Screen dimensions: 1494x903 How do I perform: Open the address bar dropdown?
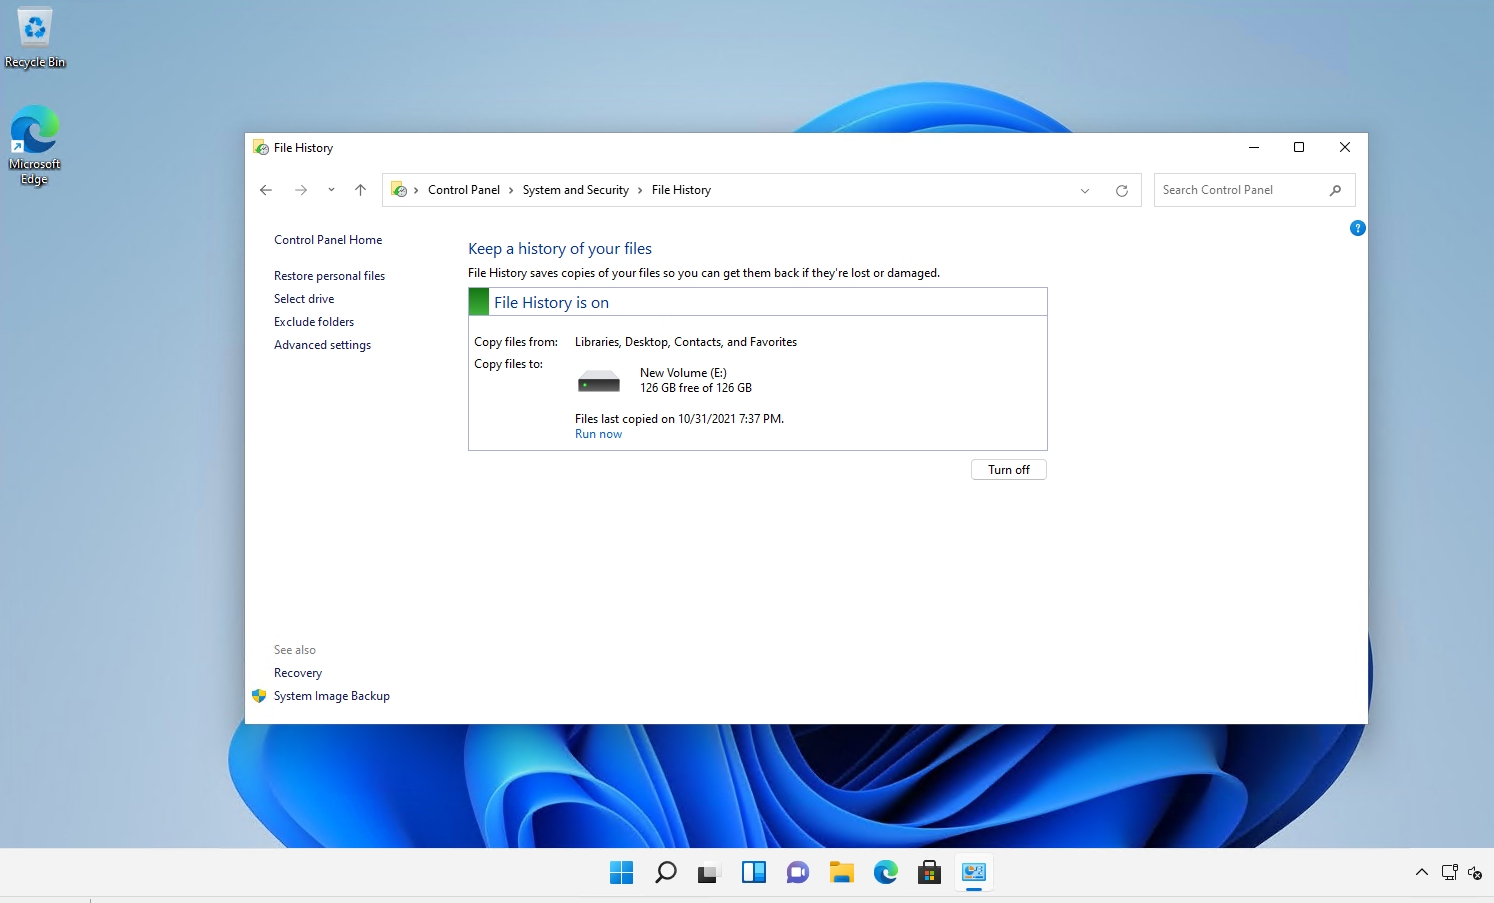click(x=1084, y=190)
